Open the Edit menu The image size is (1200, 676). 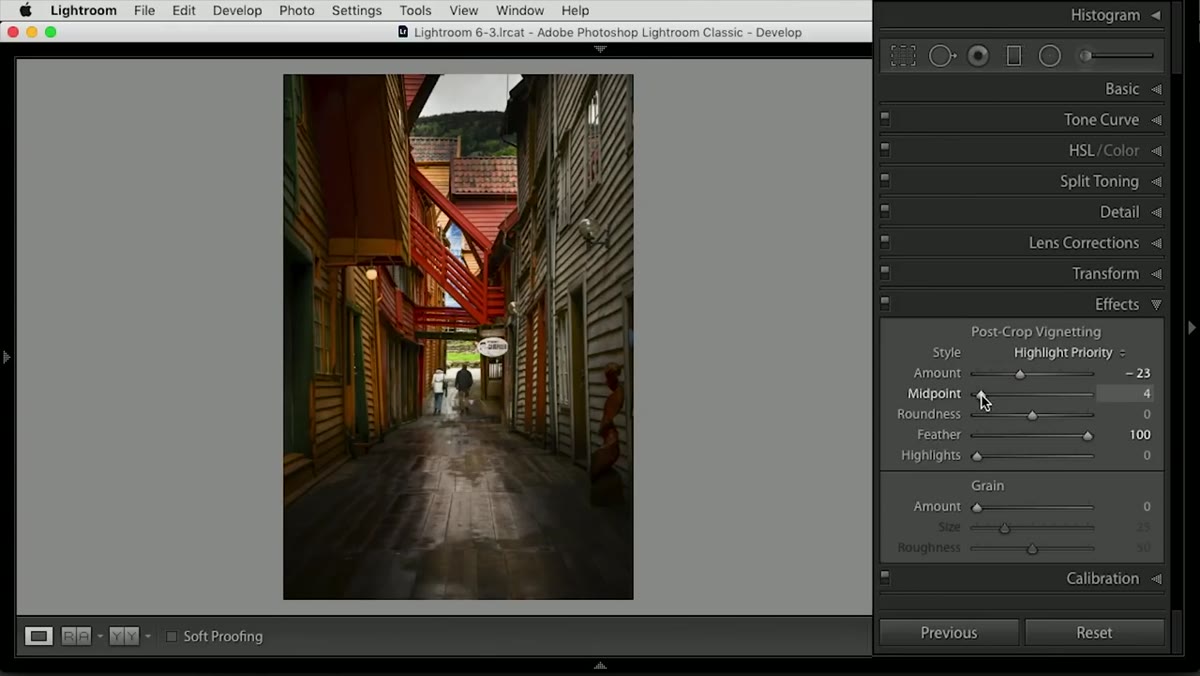tap(184, 10)
